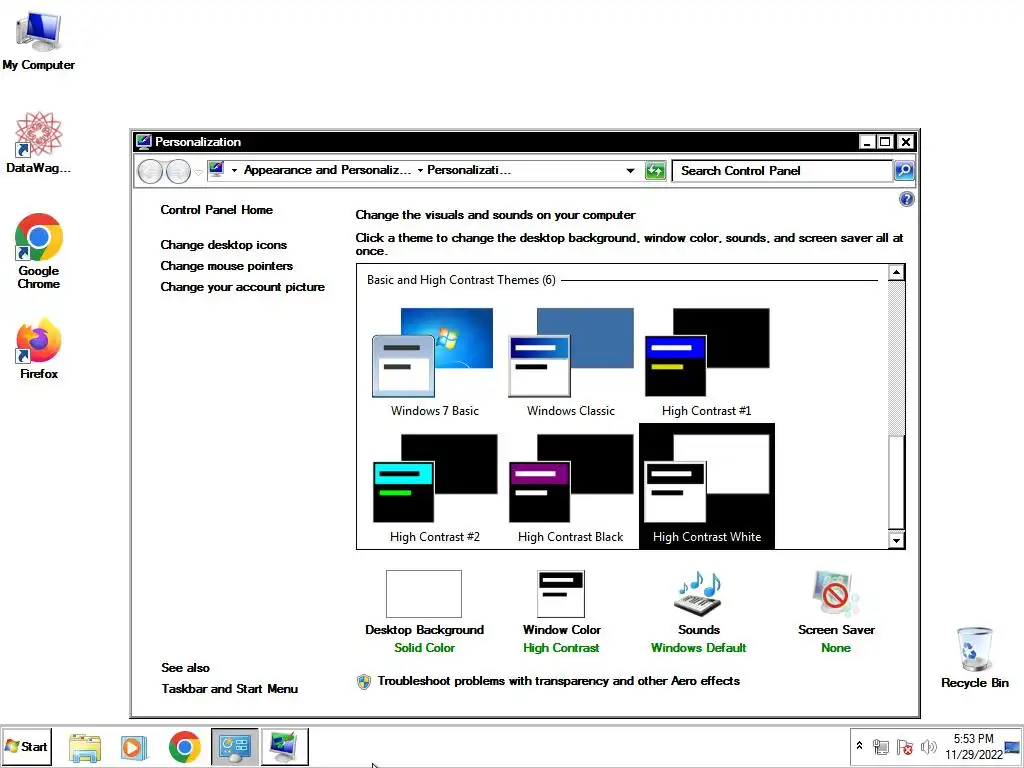This screenshot has height=768, width=1024.
Task: Click the None screen saver link
Action: point(836,648)
